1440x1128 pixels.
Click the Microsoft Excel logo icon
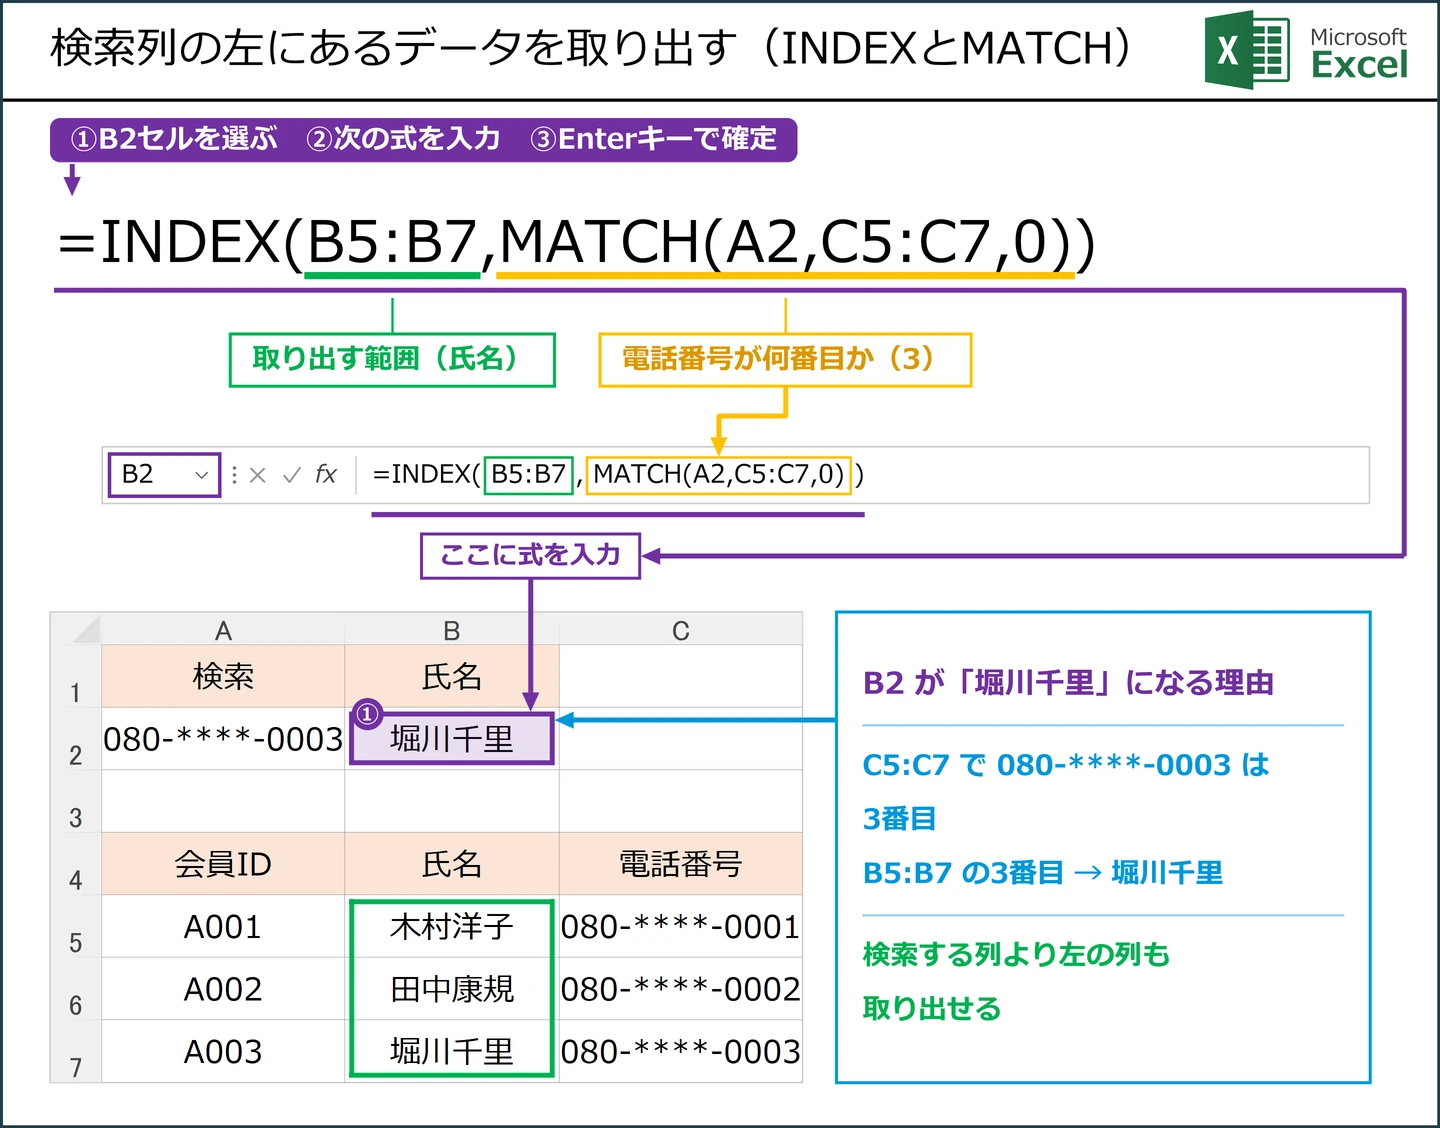pyautogui.click(x=1246, y=50)
